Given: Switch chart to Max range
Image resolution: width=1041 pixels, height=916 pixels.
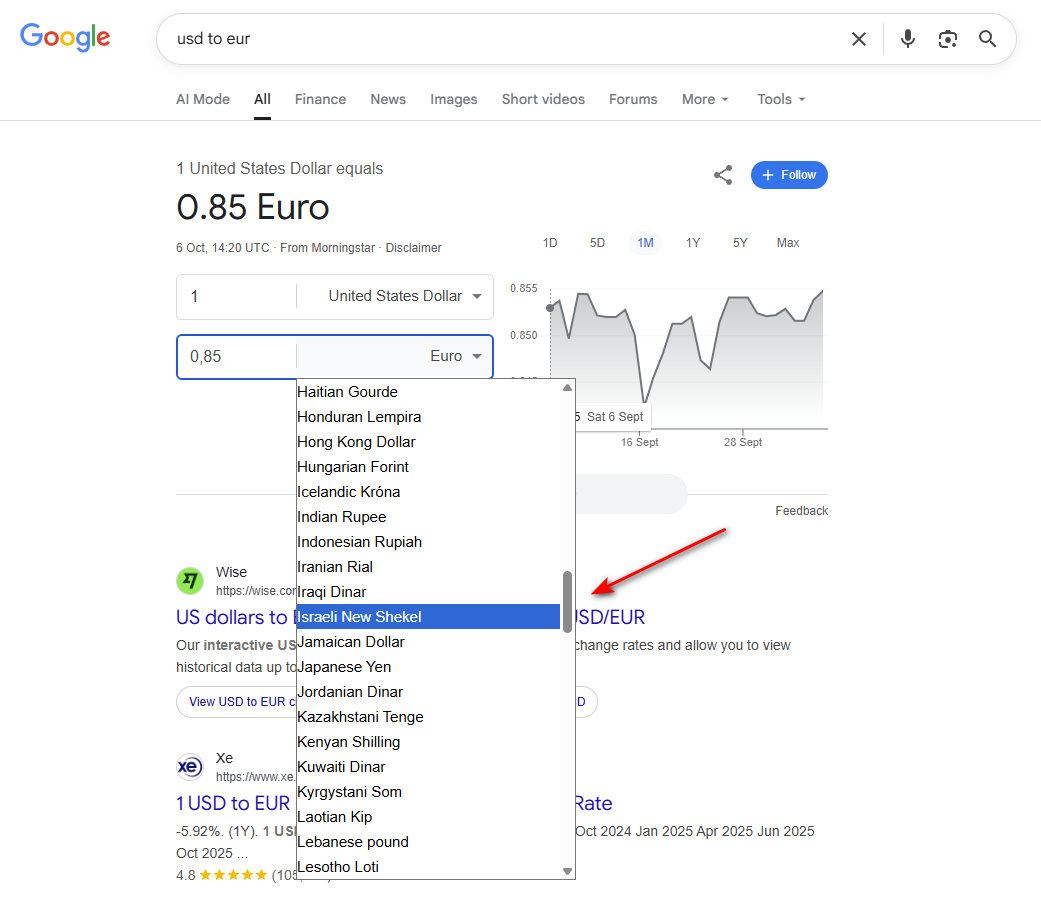Looking at the screenshot, I should click(x=788, y=242).
